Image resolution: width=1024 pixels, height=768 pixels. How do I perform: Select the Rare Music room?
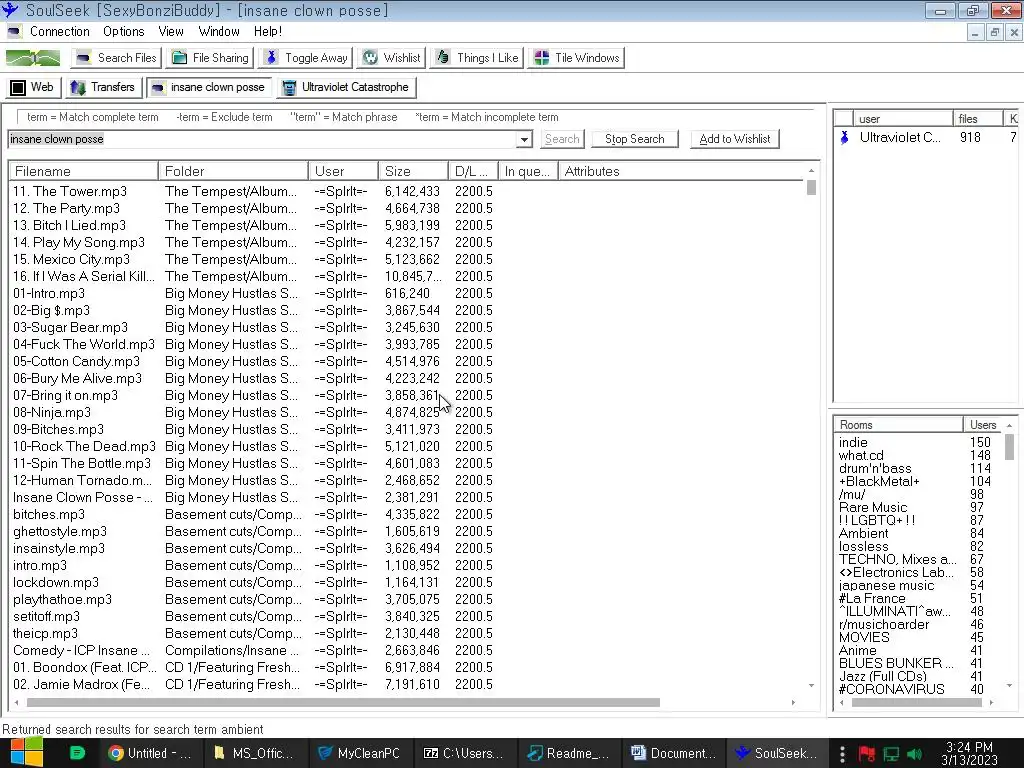pyautogui.click(x=873, y=507)
